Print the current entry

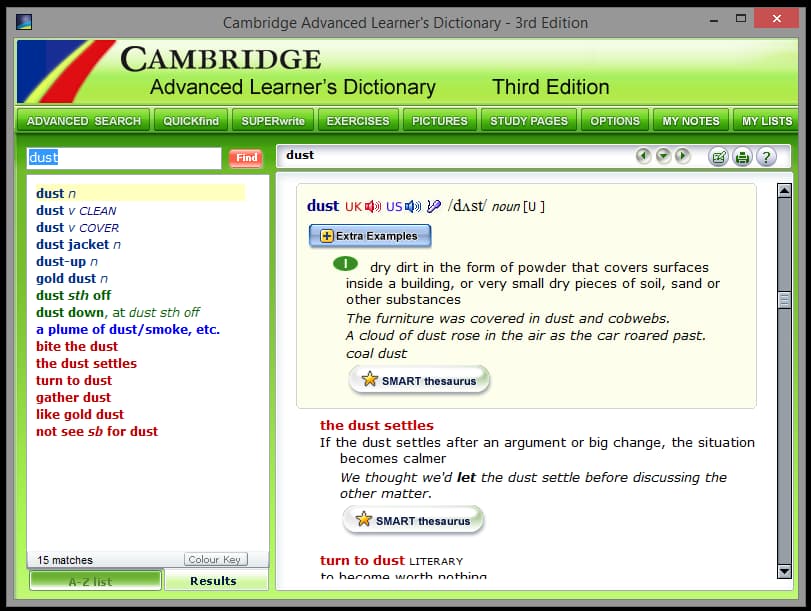pyautogui.click(x=742, y=157)
